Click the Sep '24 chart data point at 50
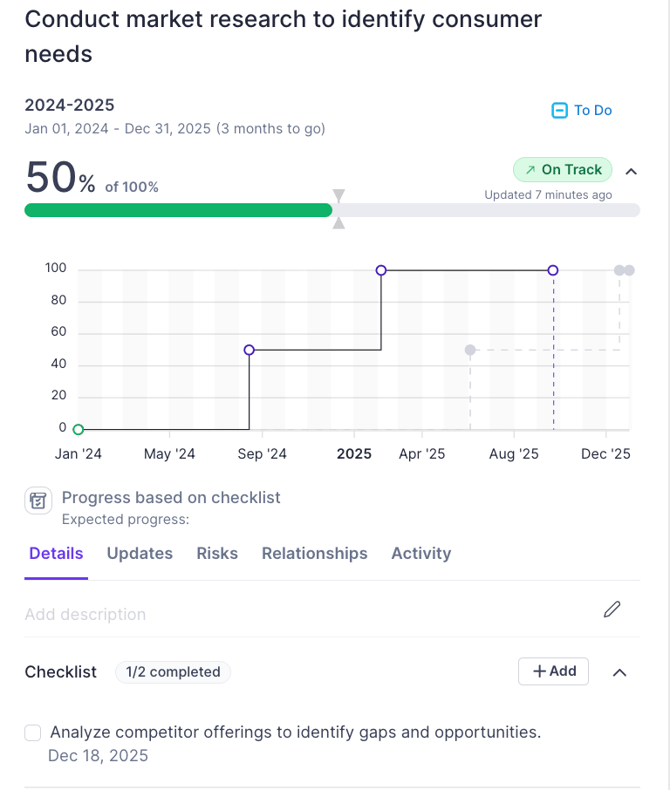Screen dimensions: 670x790 click(249, 350)
